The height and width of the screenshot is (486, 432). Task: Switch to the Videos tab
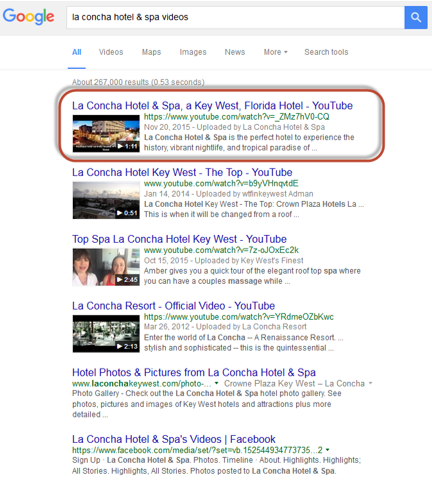(111, 52)
